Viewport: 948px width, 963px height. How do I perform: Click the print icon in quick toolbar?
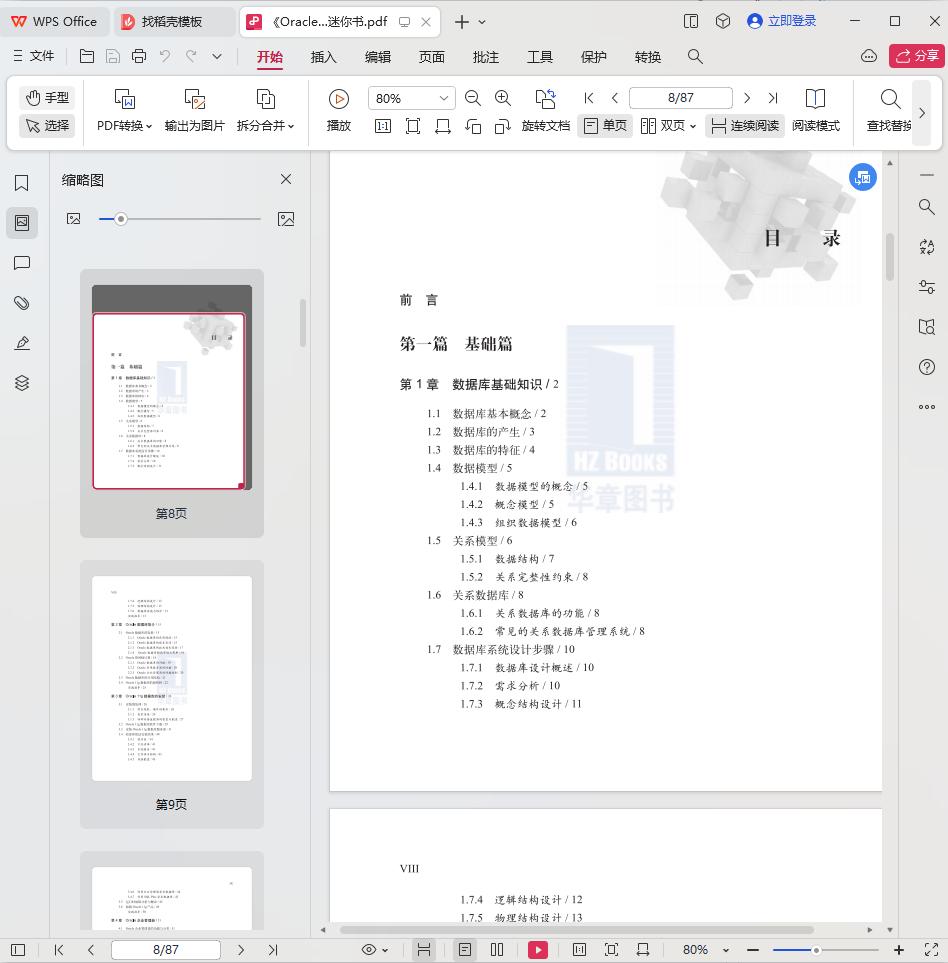click(x=139, y=57)
